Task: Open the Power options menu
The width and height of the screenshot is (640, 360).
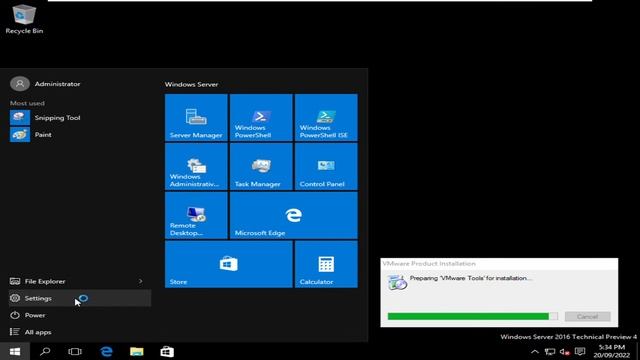Action: tap(80, 315)
